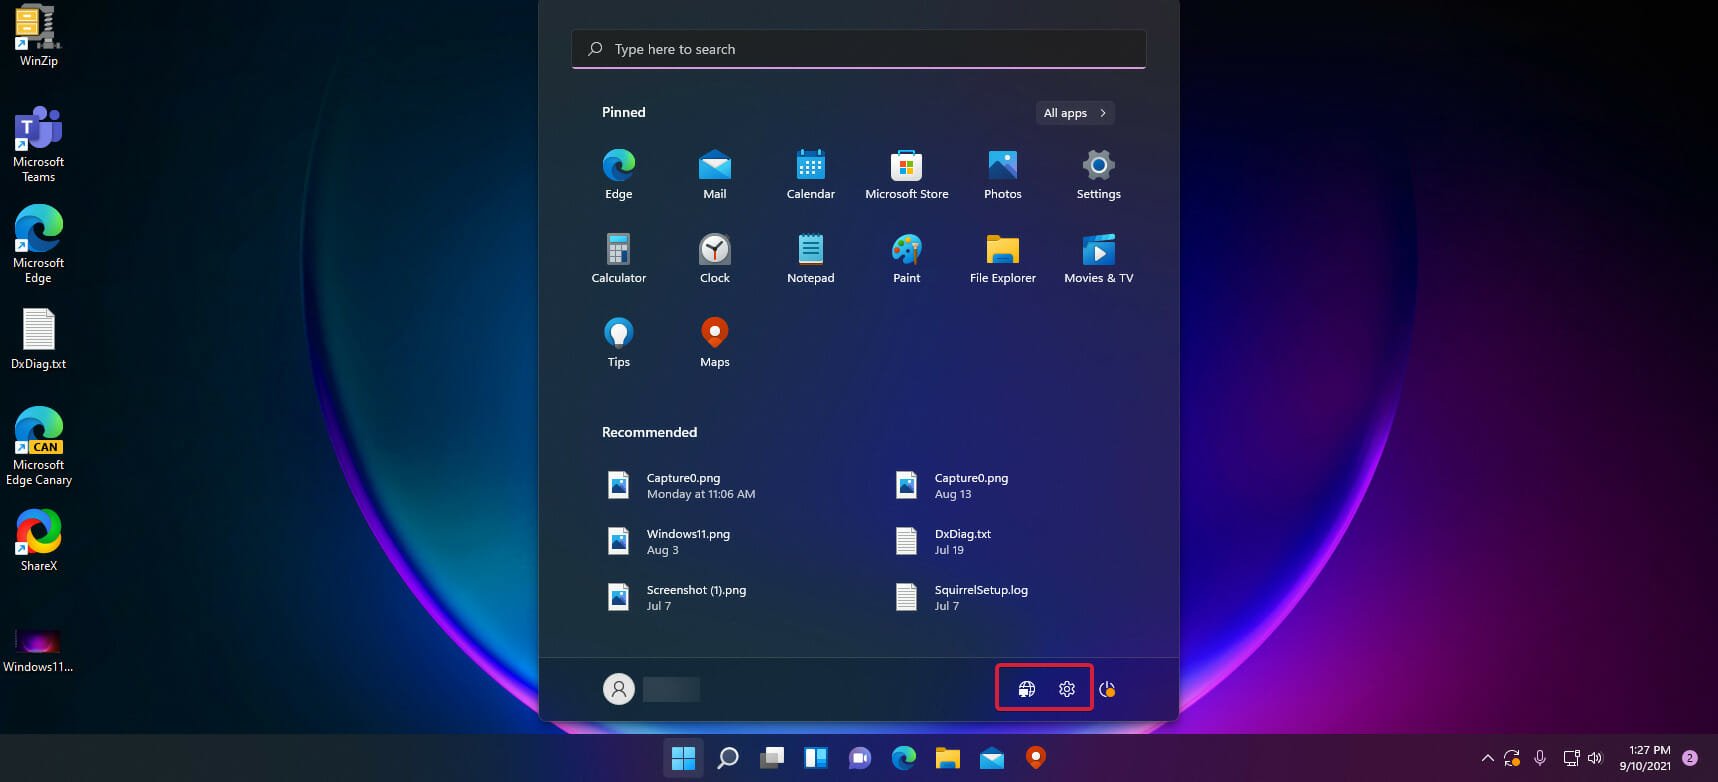Open Maps from the taskbar
Viewport: 1718px width, 782px height.
click(1036, 758)
